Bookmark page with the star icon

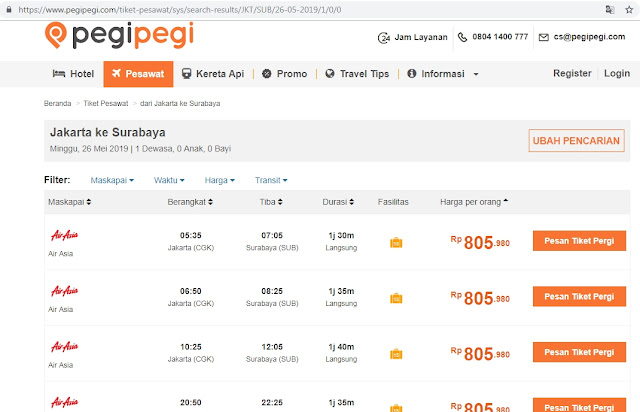pyautogui.click(x=629, y=9)
